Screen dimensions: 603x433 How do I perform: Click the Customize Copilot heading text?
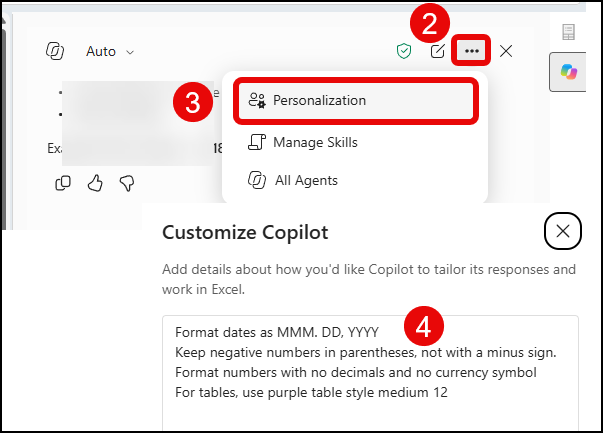coord(245,233)
